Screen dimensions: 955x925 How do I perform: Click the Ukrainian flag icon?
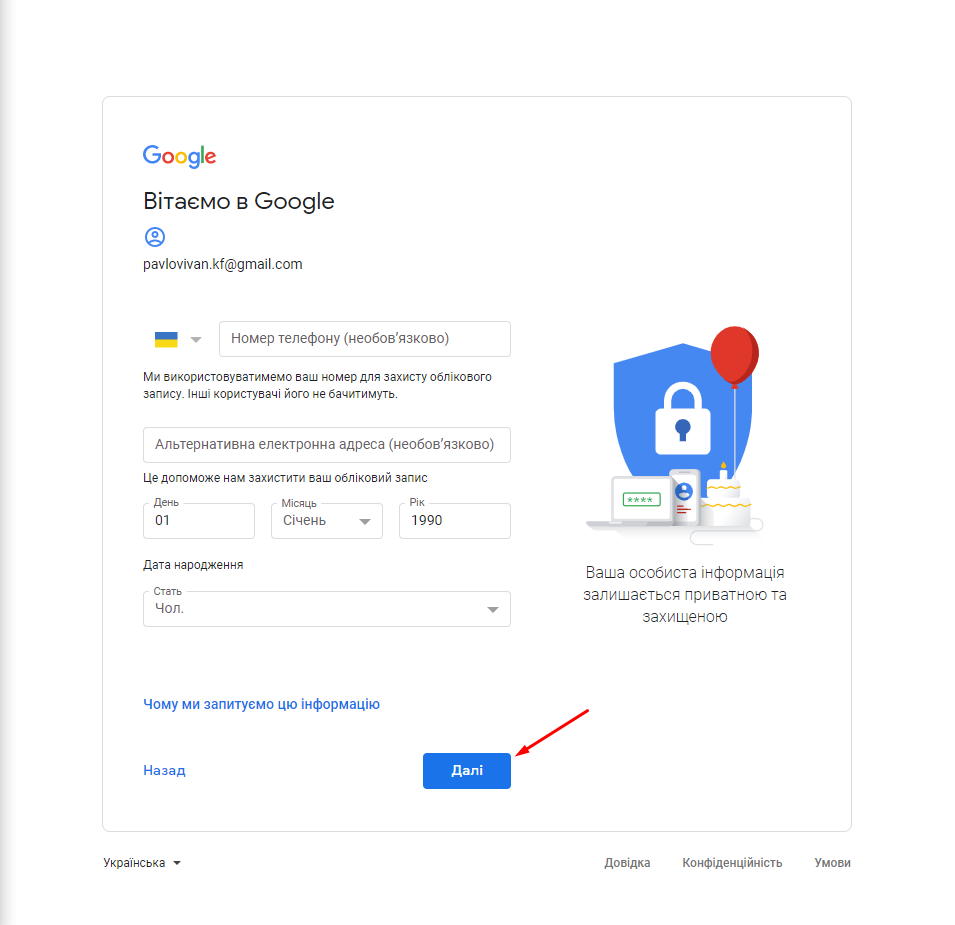pyautogui.click(x=166, y=339)
